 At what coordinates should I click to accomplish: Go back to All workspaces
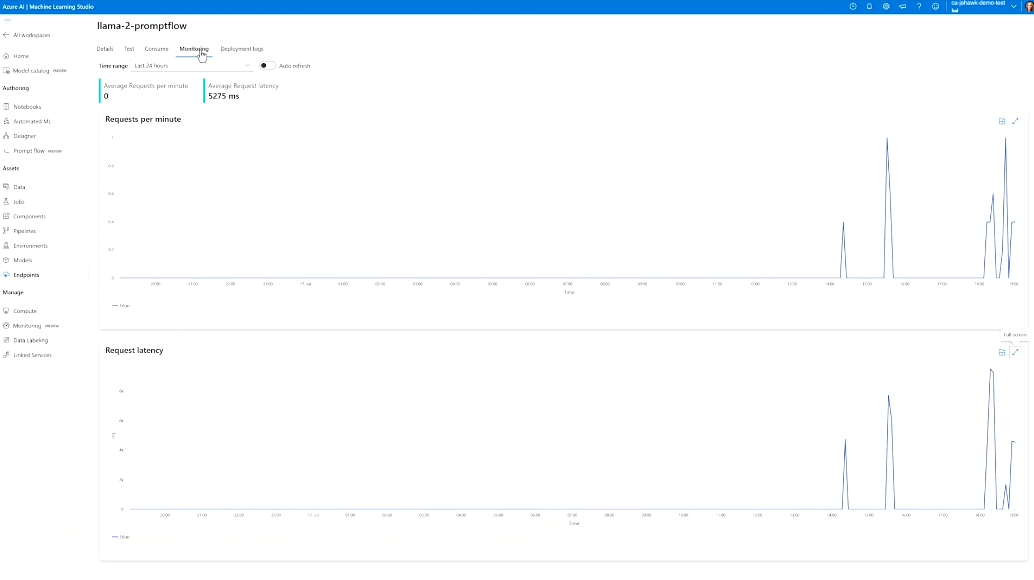tap(26, 35)
